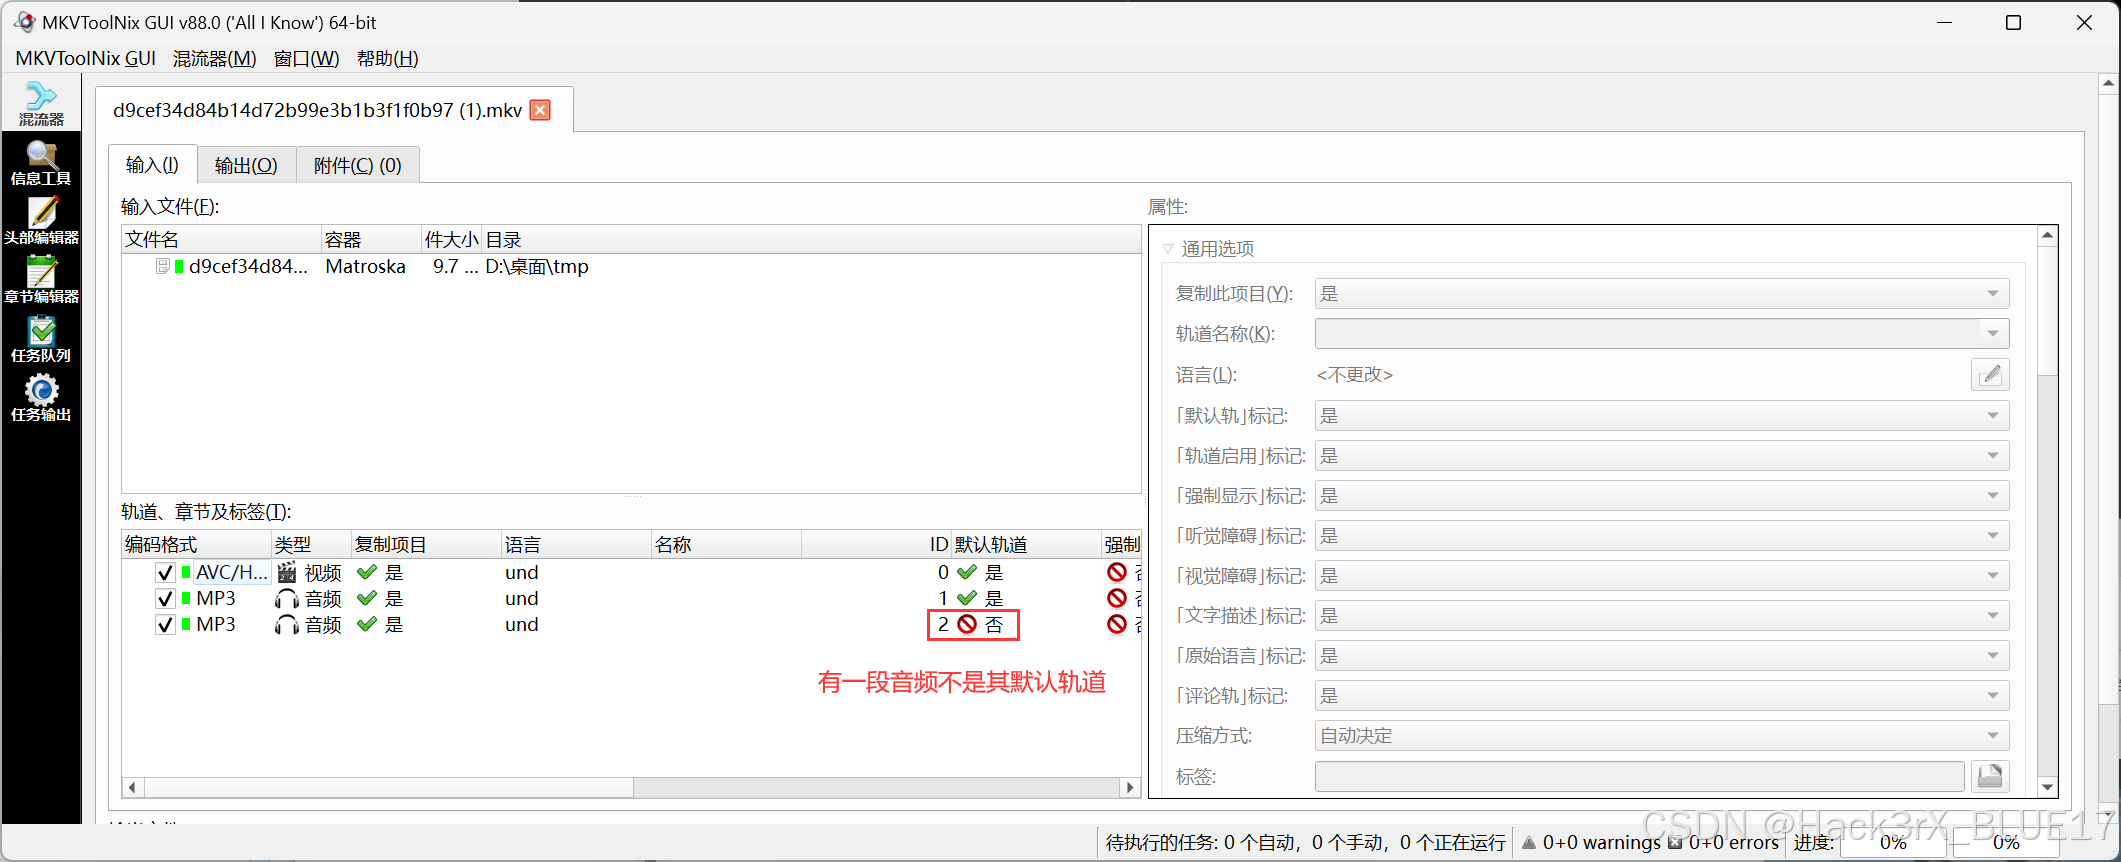
Task: Open the 任务输出 job output
Action: tap(41, 399)
